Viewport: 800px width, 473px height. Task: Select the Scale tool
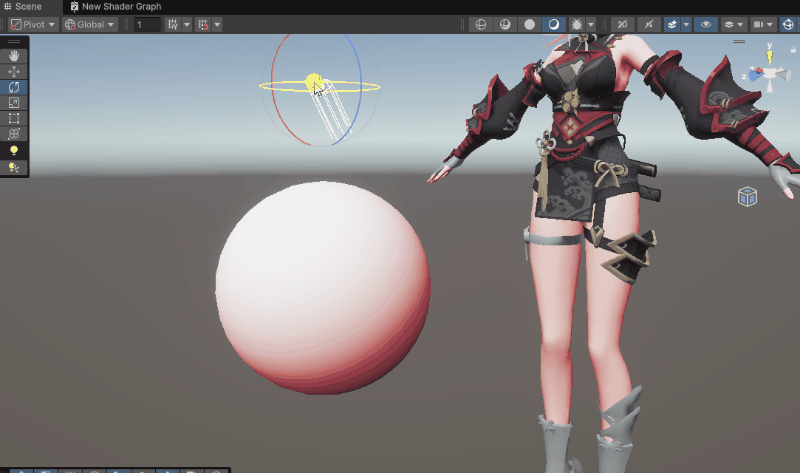(14, 103)
